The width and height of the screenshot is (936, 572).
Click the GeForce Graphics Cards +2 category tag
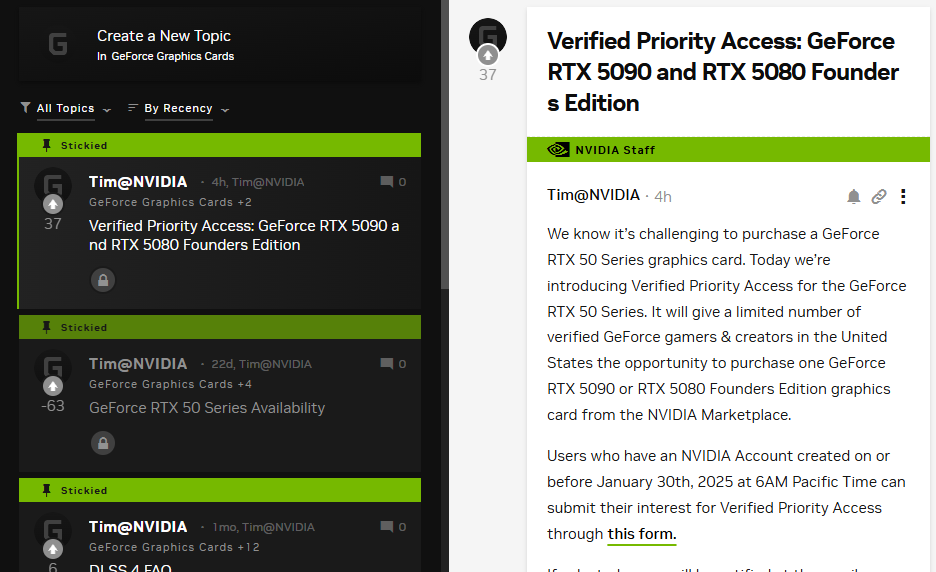(x=170, y=202)
